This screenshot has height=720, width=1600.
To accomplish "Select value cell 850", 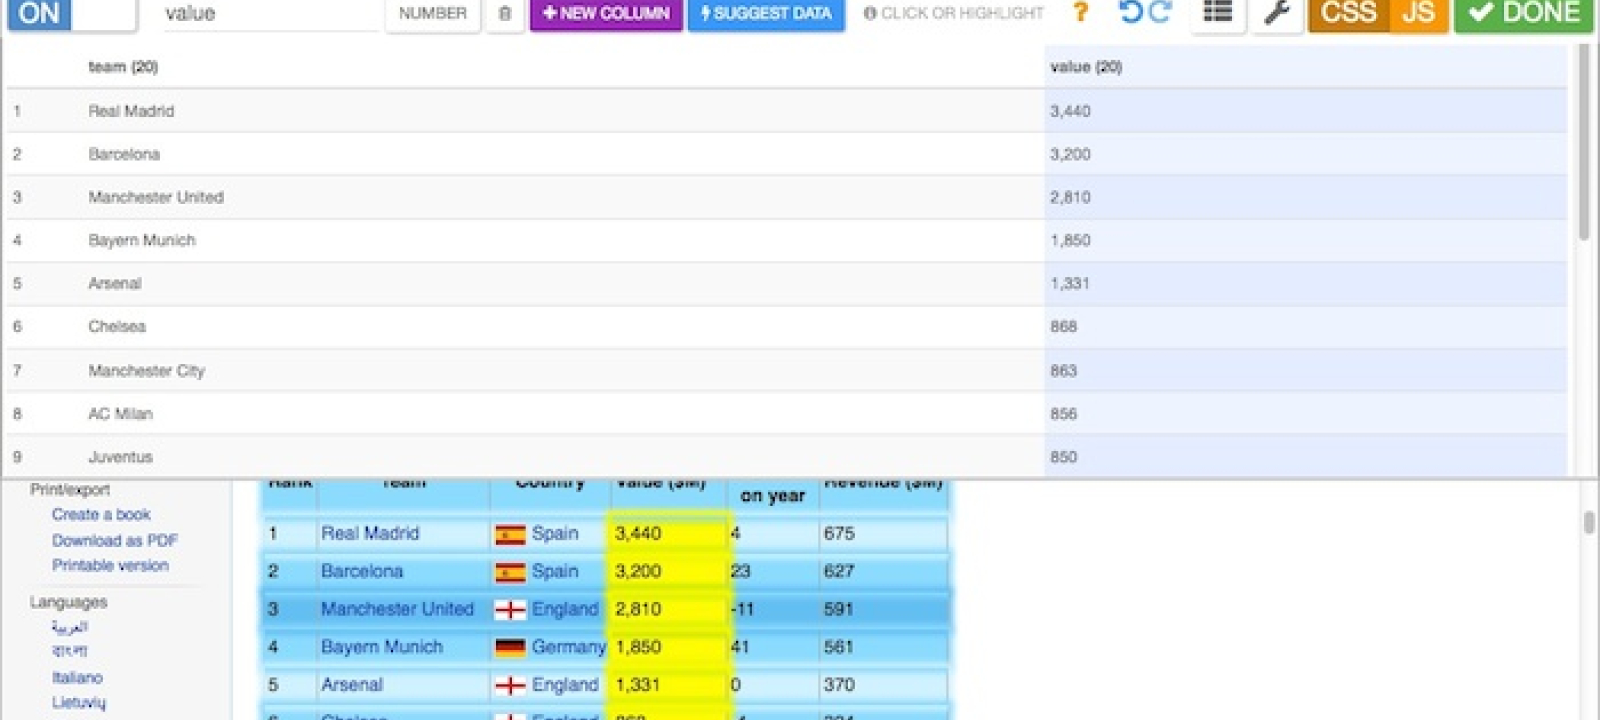I will point(1305,456).
